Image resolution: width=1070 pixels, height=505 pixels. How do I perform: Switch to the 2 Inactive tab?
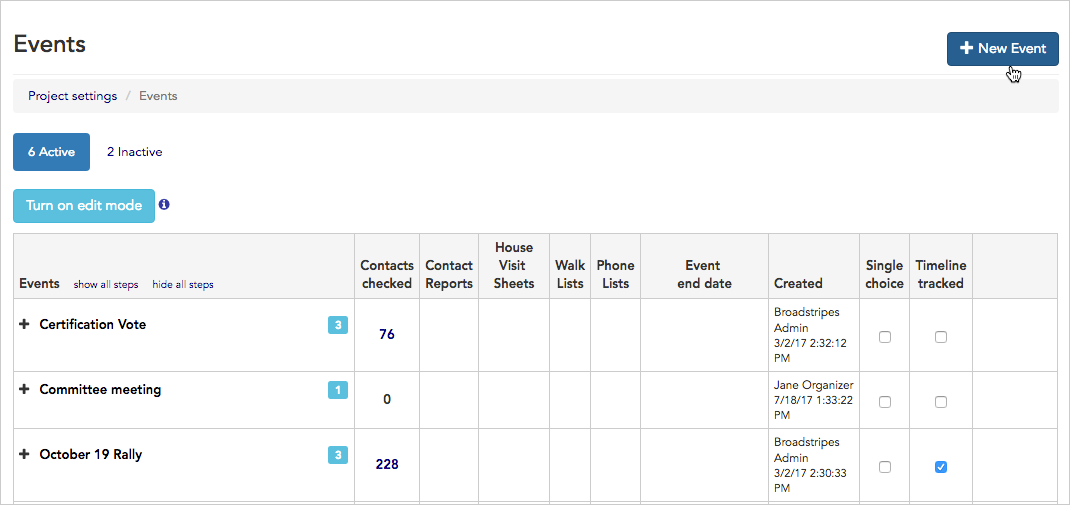click(x=134, y=152)
